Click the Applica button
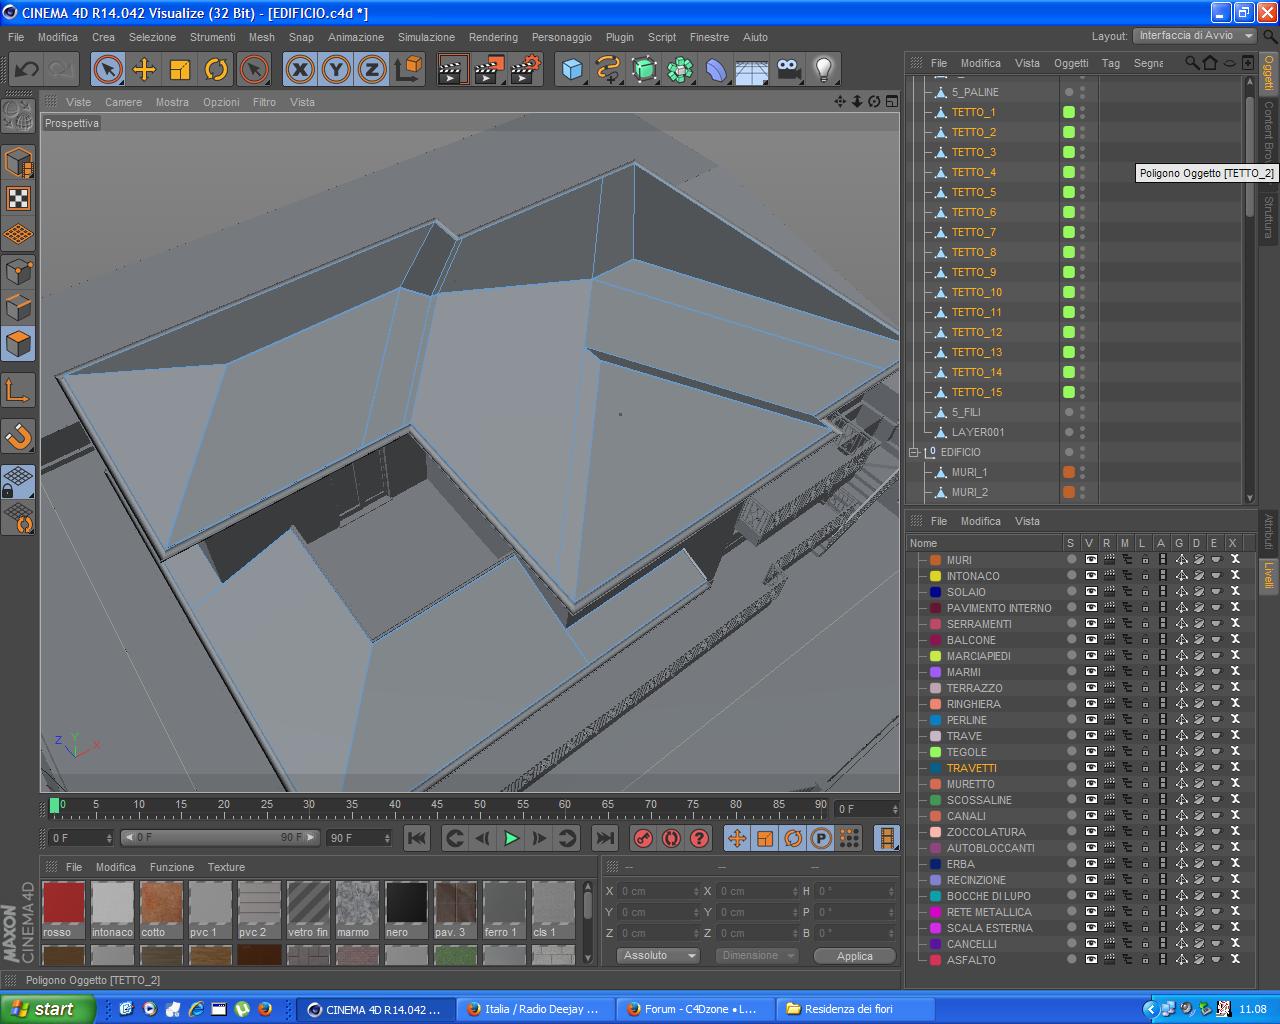Viewport: 1280px width, 1024px height. click(x=854, y=956)
